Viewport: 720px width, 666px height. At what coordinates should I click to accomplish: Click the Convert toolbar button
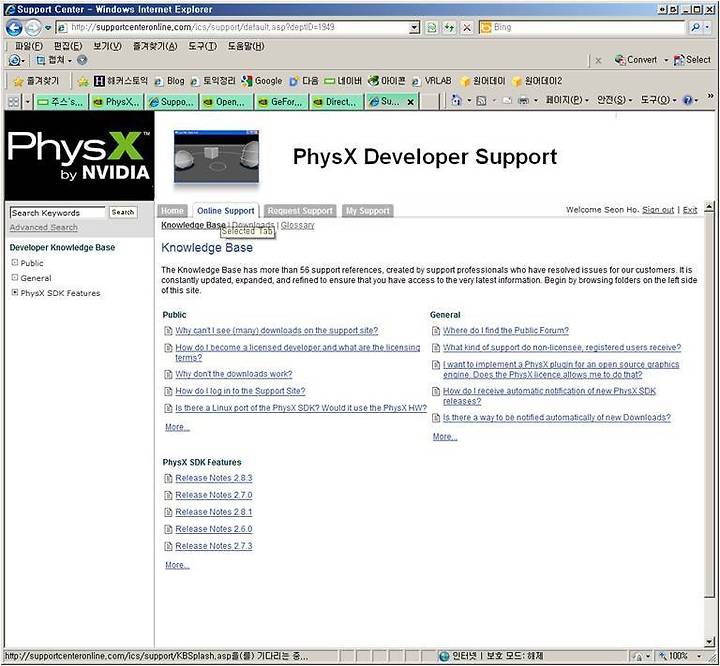tap(636, 60)
